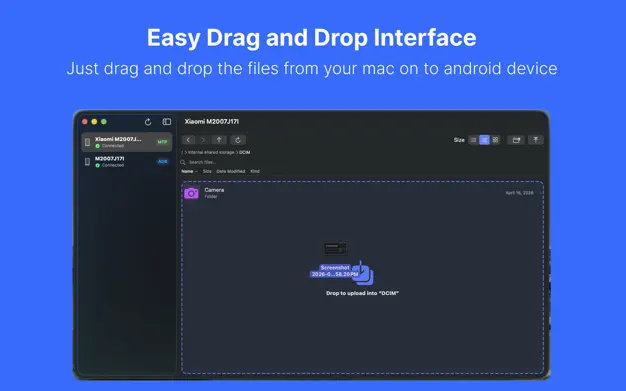626x391 pixels.
Task: Click the ADB badge on M2007J17I device
Action: click(x=162, y=161)
